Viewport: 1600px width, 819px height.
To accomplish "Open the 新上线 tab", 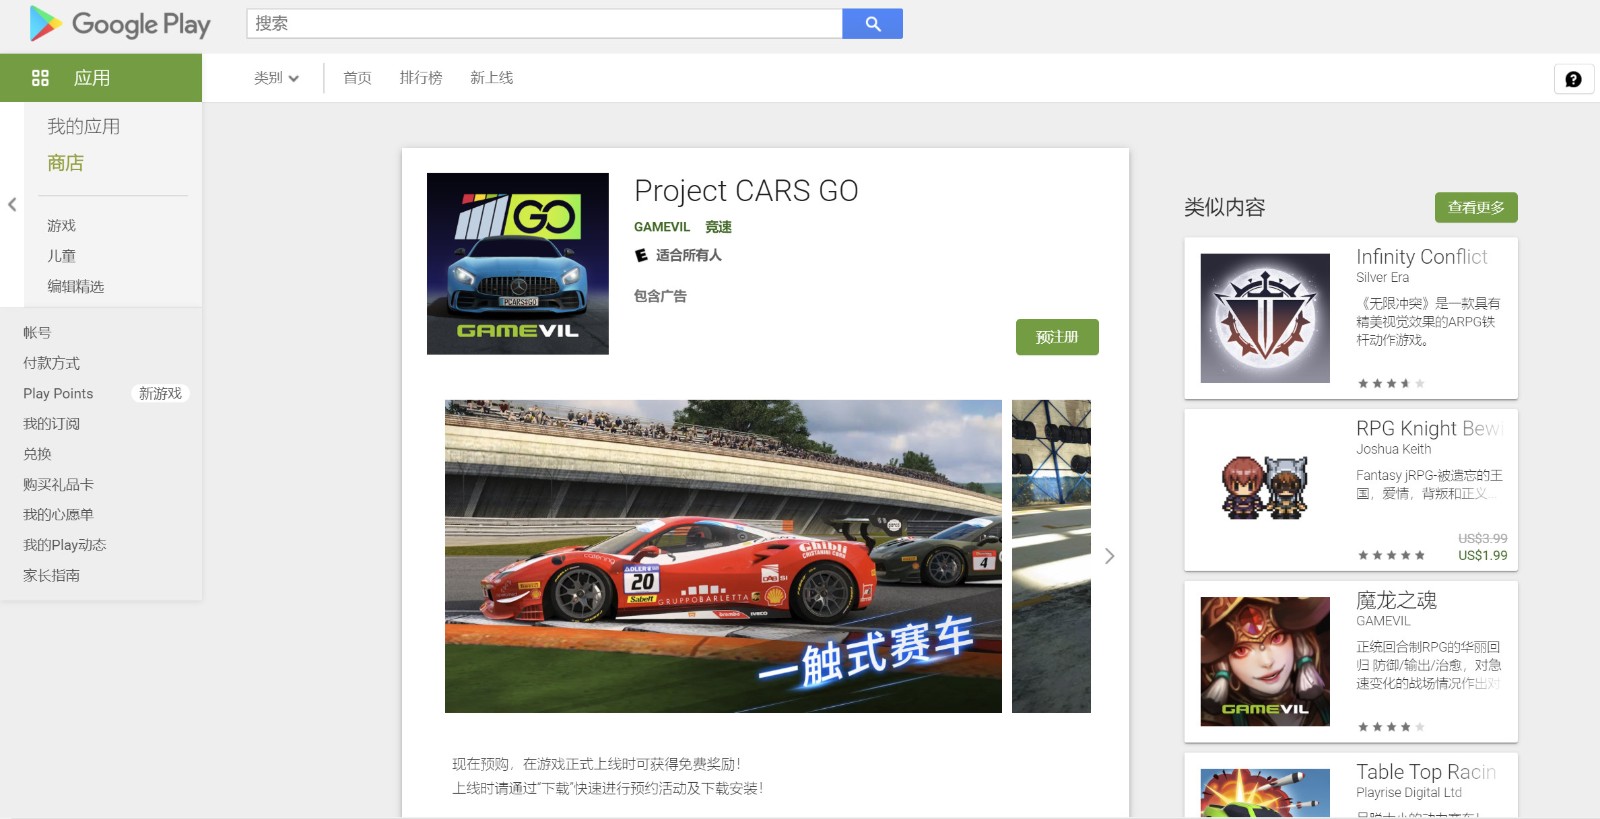I will point(491,78).
